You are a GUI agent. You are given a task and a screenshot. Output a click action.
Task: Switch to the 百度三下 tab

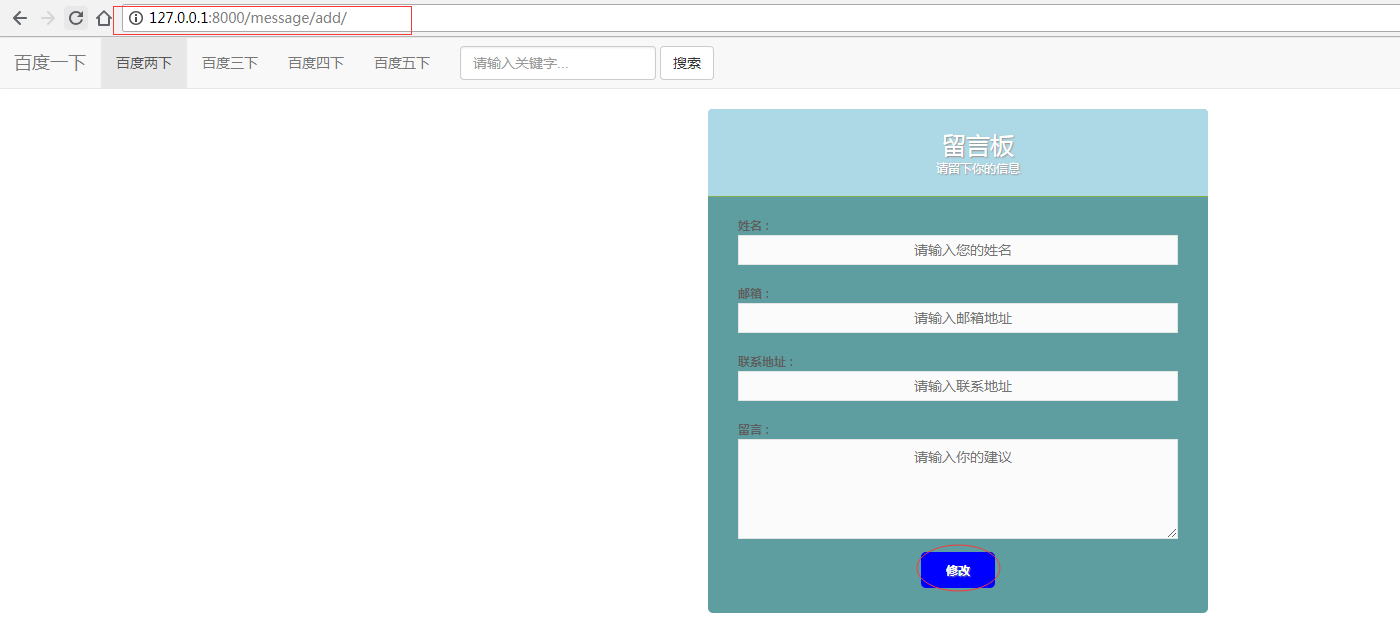tap(229, 62)
